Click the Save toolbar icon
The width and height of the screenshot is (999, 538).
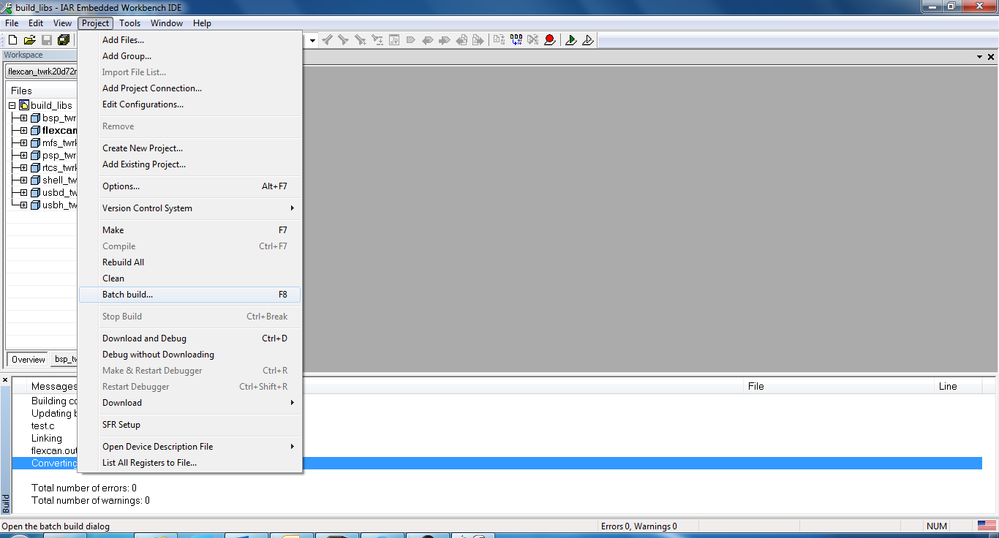[47, 40]
